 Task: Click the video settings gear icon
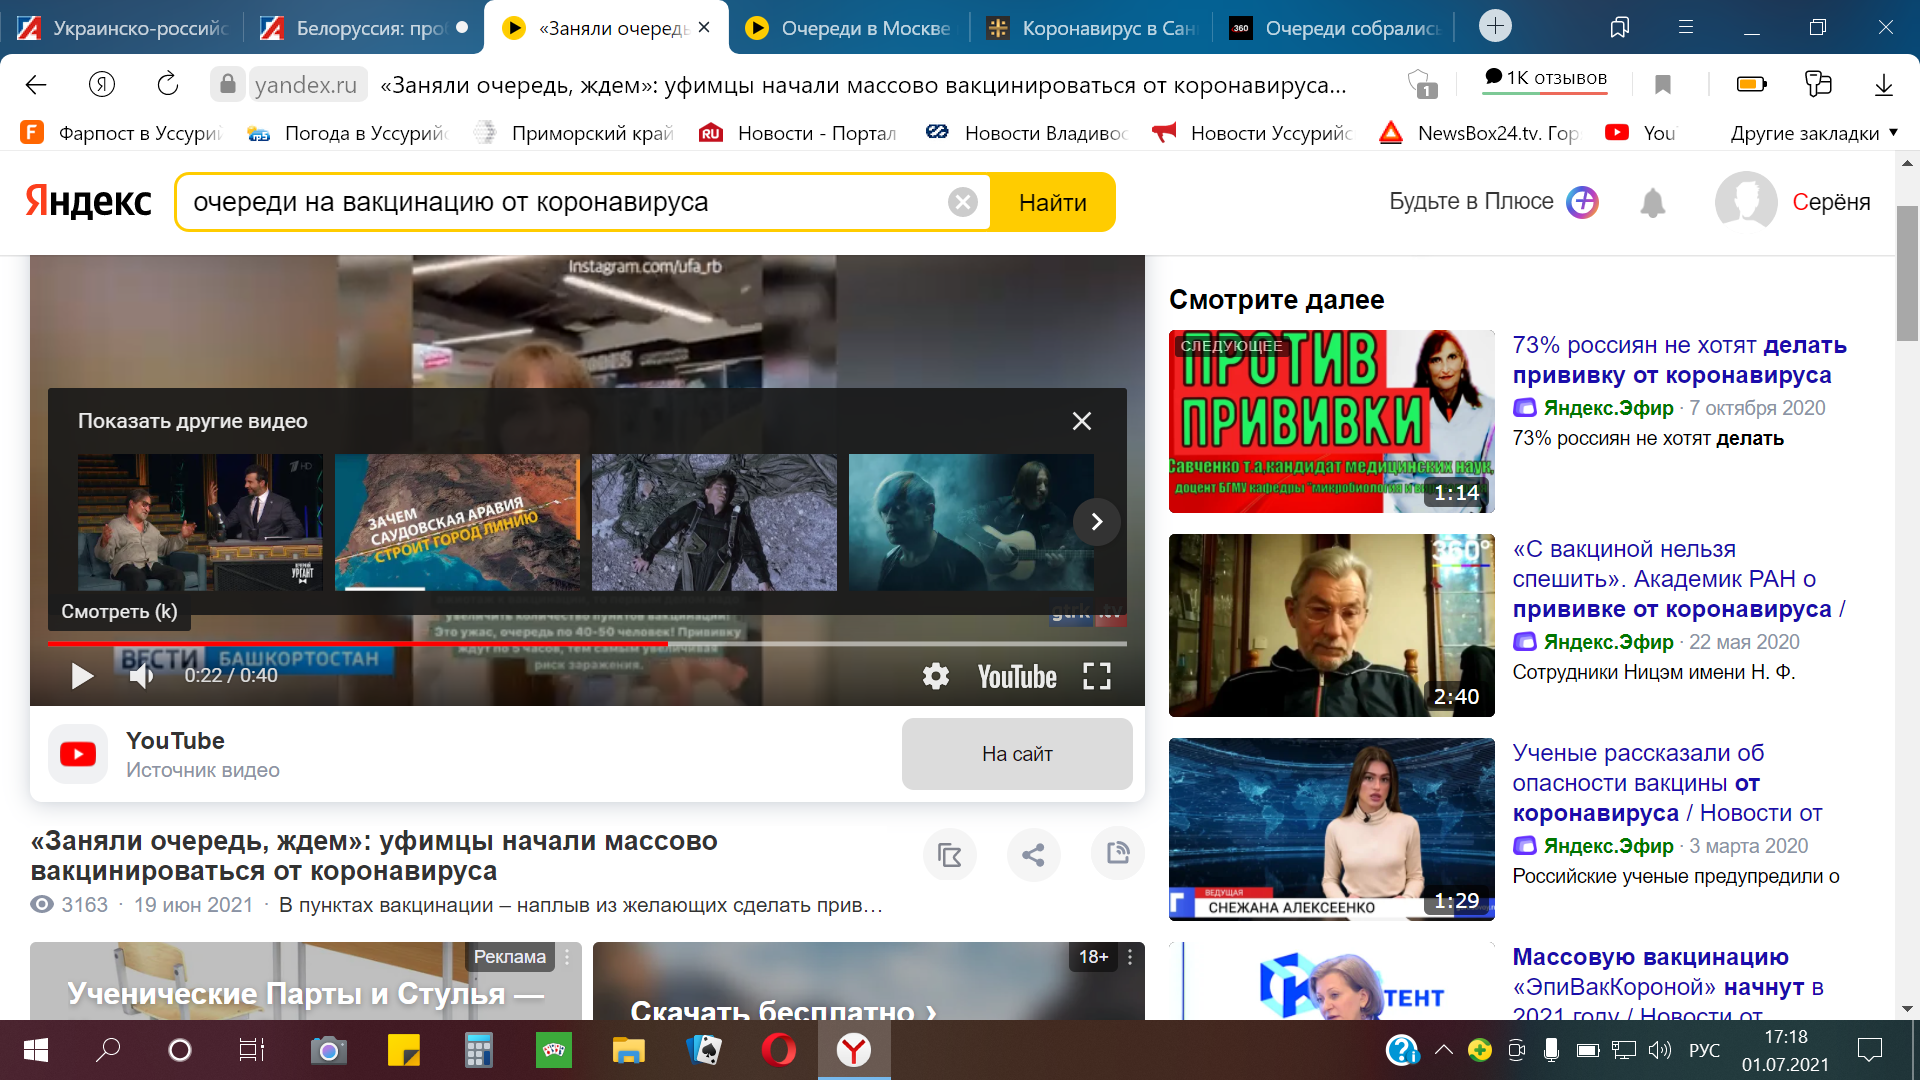coord(935,677)
